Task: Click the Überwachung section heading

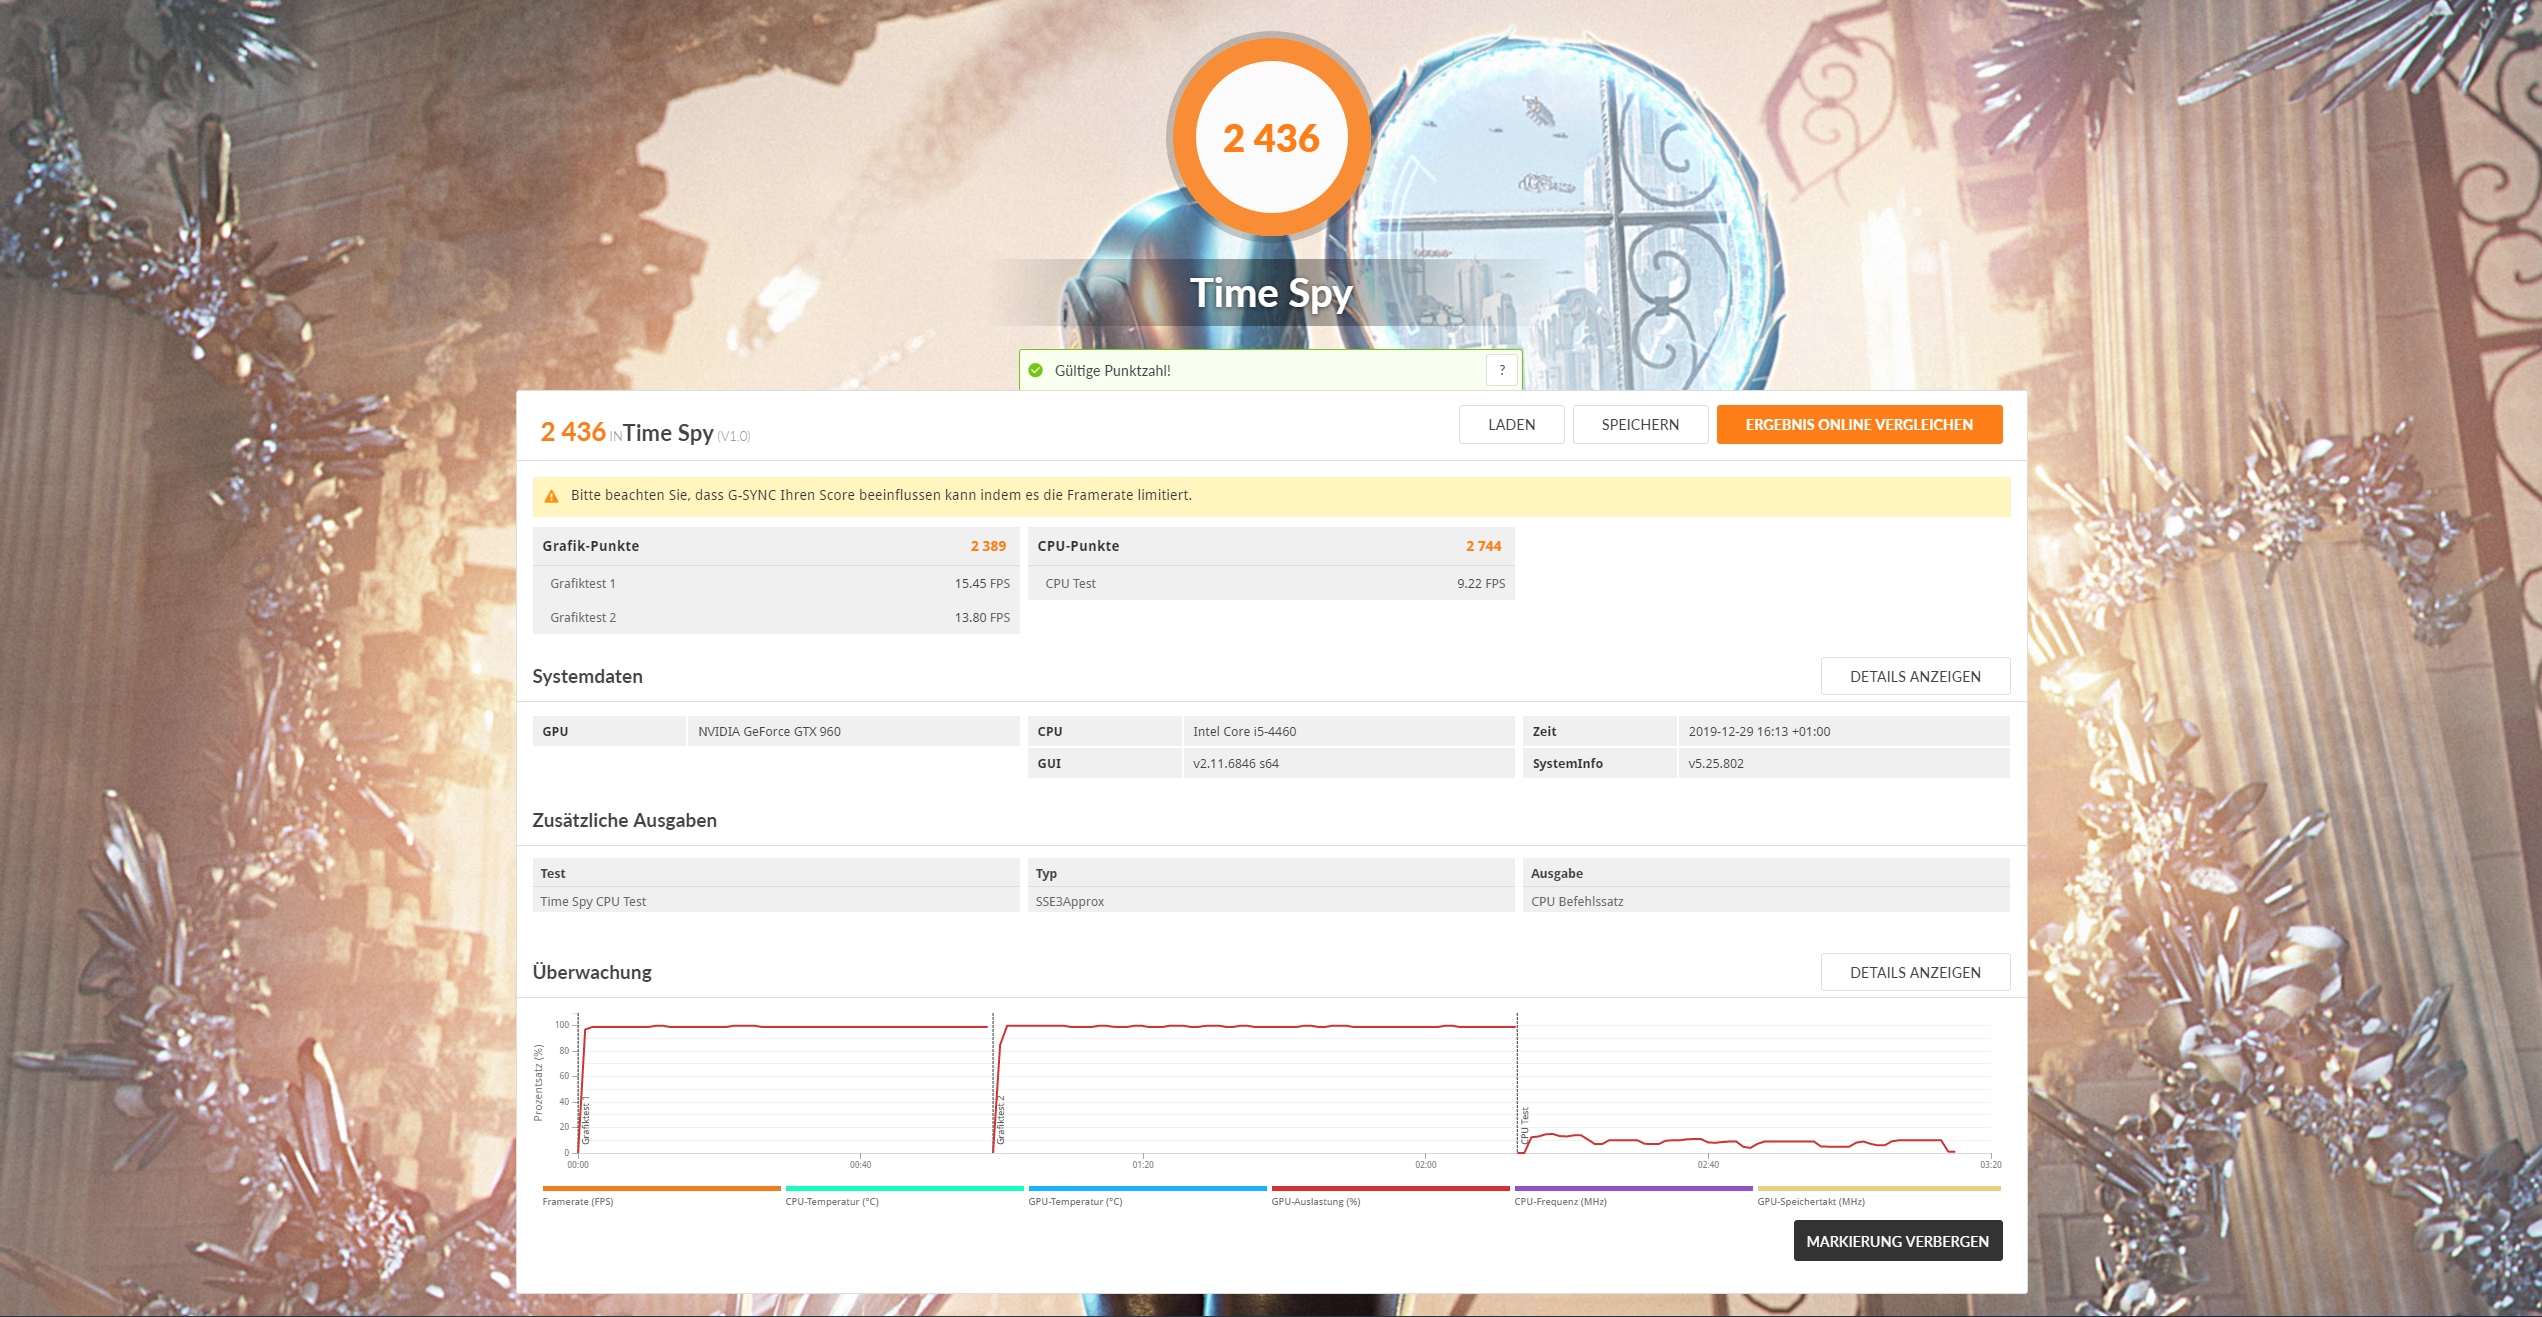Action: [x=592, y=972]
